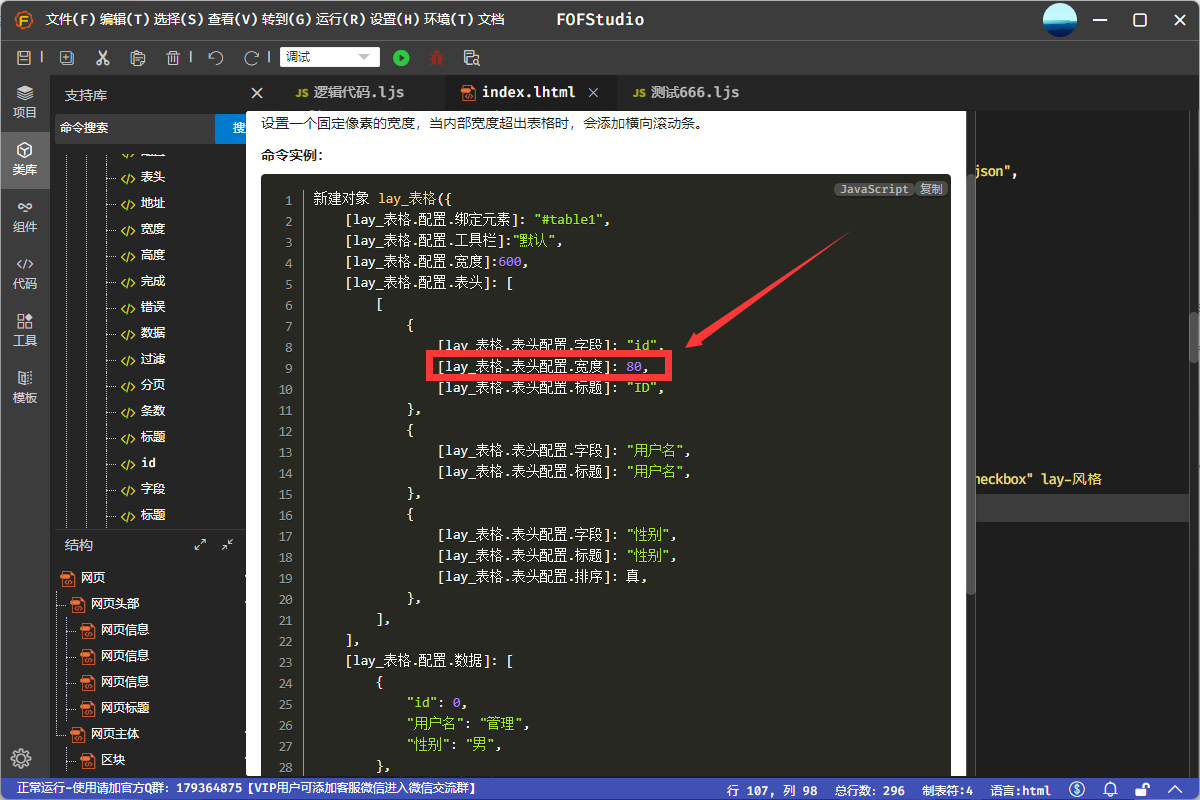Select the id item in the command tree
The width and height of the screenshot is (1200, 800).
(148, 463)
